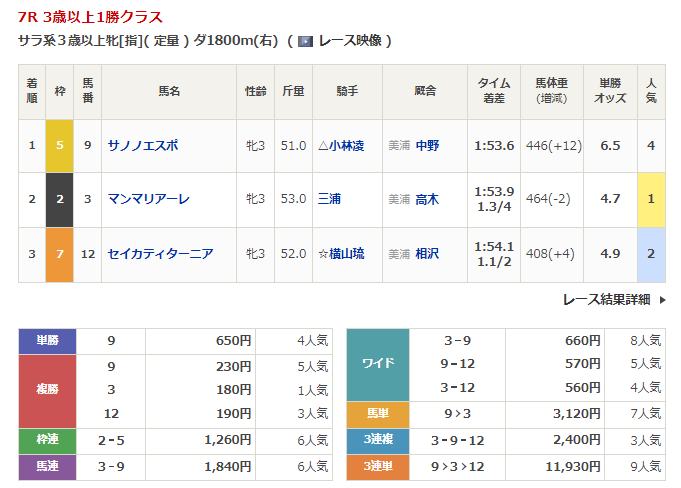Click trainer 高木 link

tap(427, 199)
